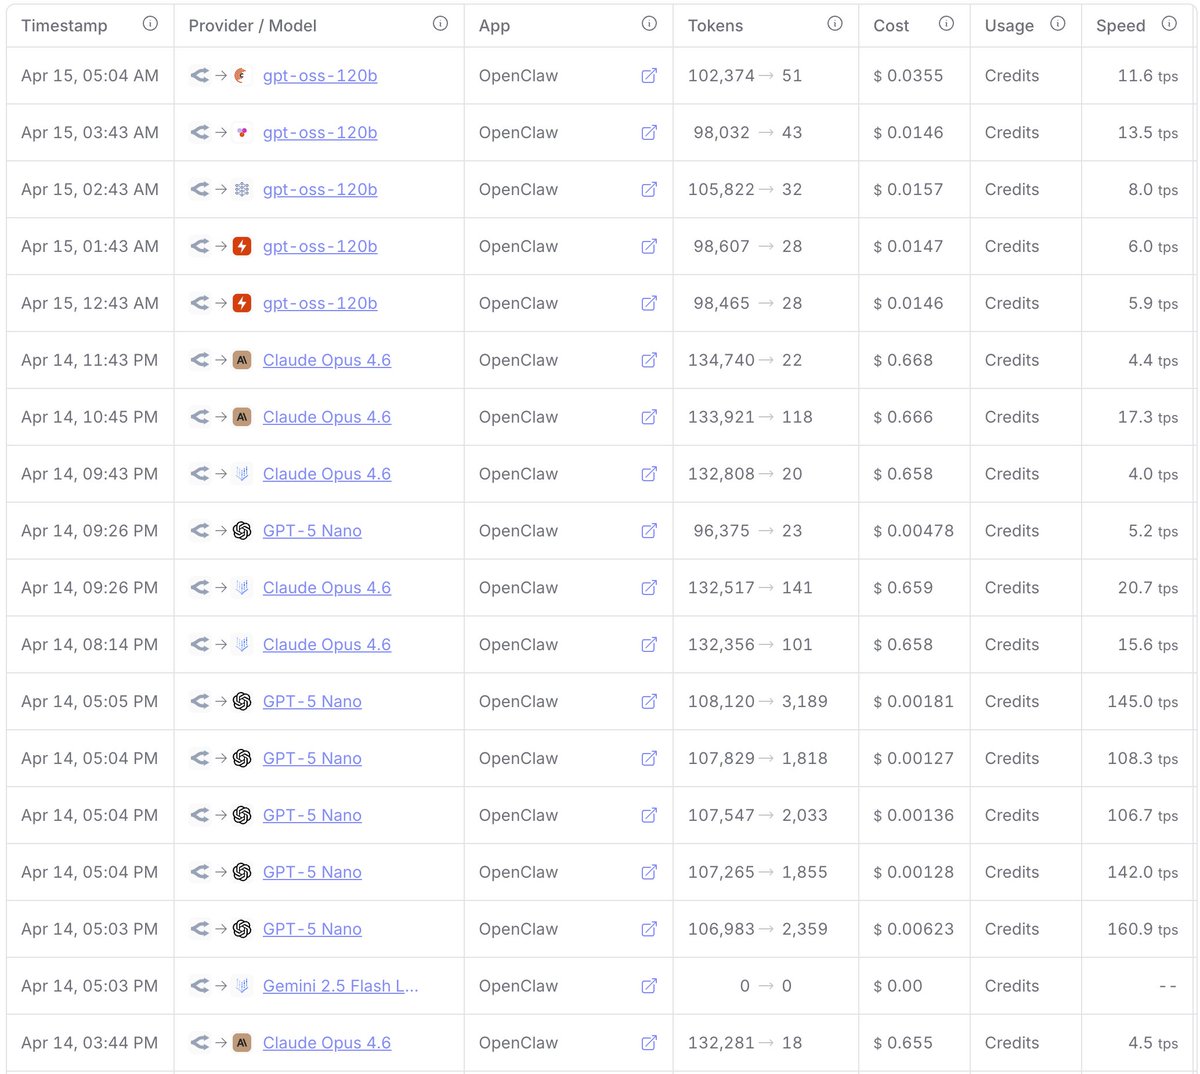Viewport: 1200px width, 1074px height.
Task: Click the Tokens column header
Action: (x=716, y=26)
